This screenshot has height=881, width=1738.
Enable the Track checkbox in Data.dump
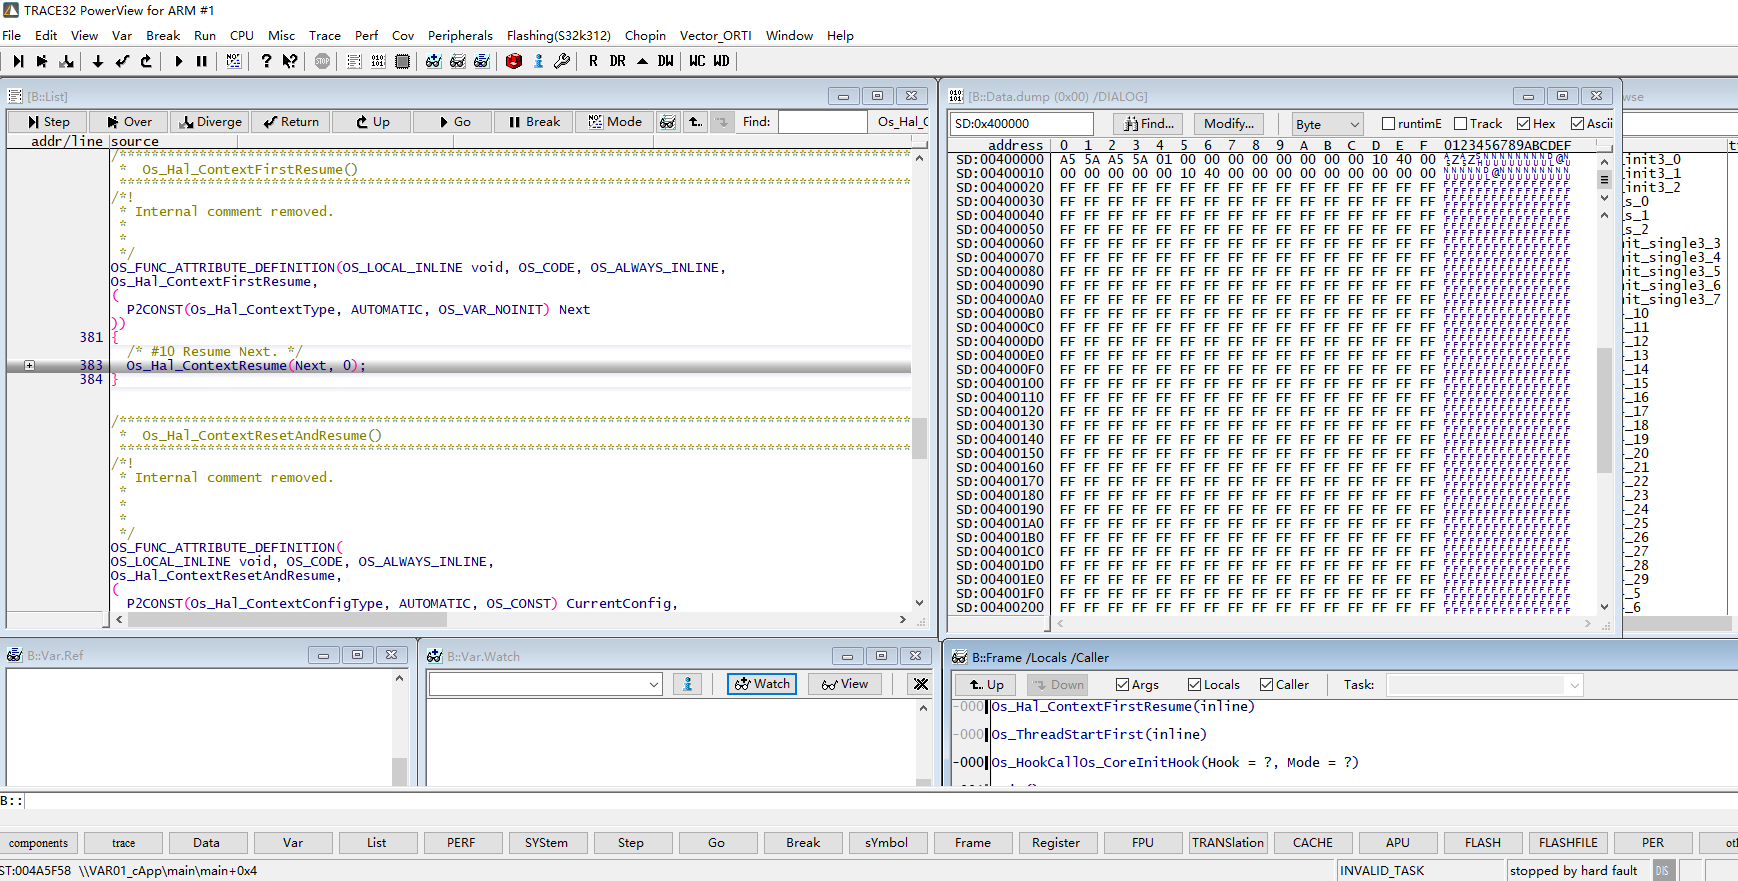click(1460, 124)
